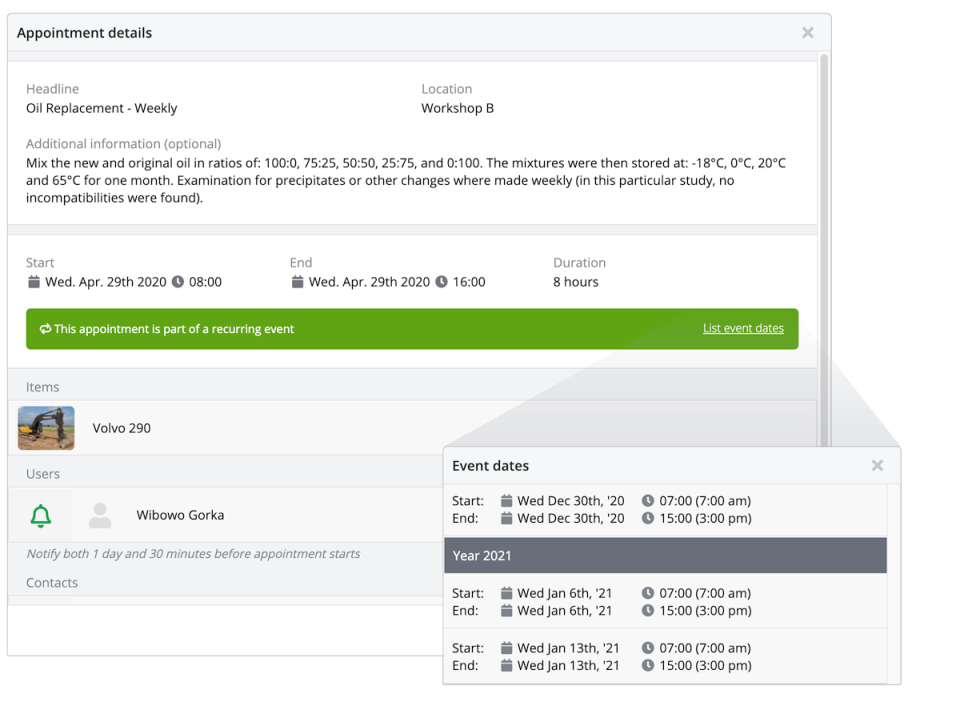The height and width of the screenshot is (706, 960).
Task: Open the List event dates link
Action: pos(743,328)
